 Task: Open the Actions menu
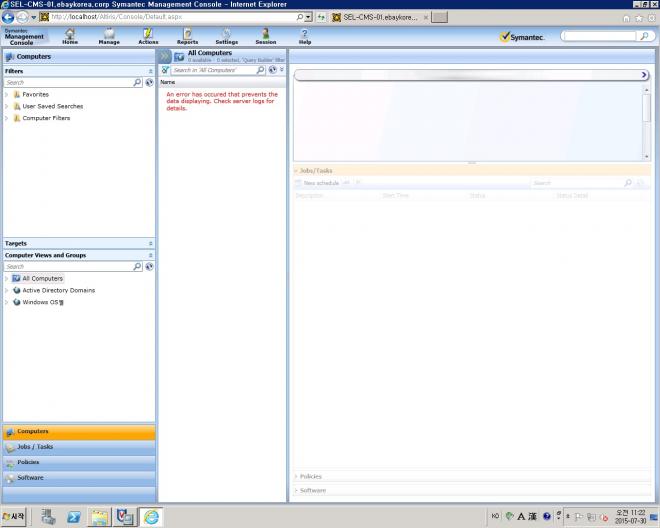pyautogui.click(x=148, y=37)
